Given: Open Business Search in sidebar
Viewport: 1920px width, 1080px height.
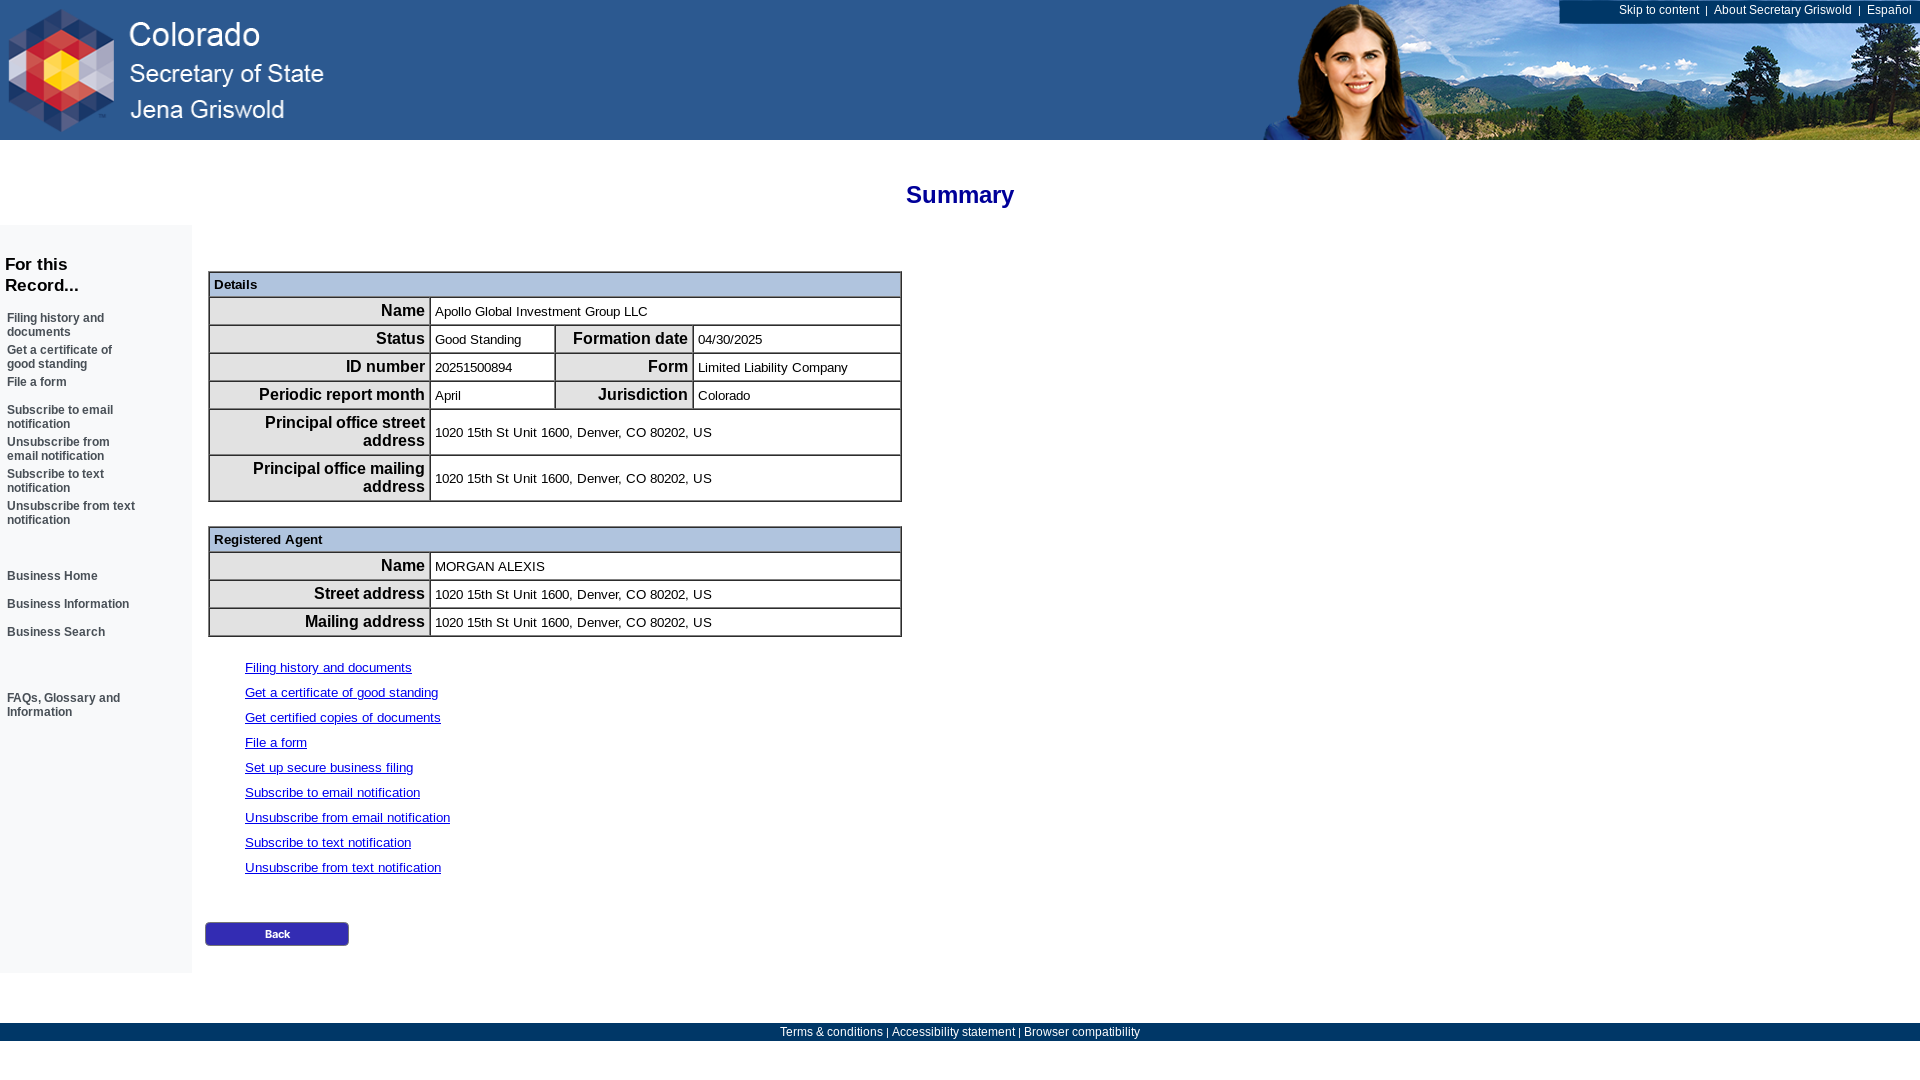Looking at the screenshot, I should pyautogui.click(x=56, y=632).
